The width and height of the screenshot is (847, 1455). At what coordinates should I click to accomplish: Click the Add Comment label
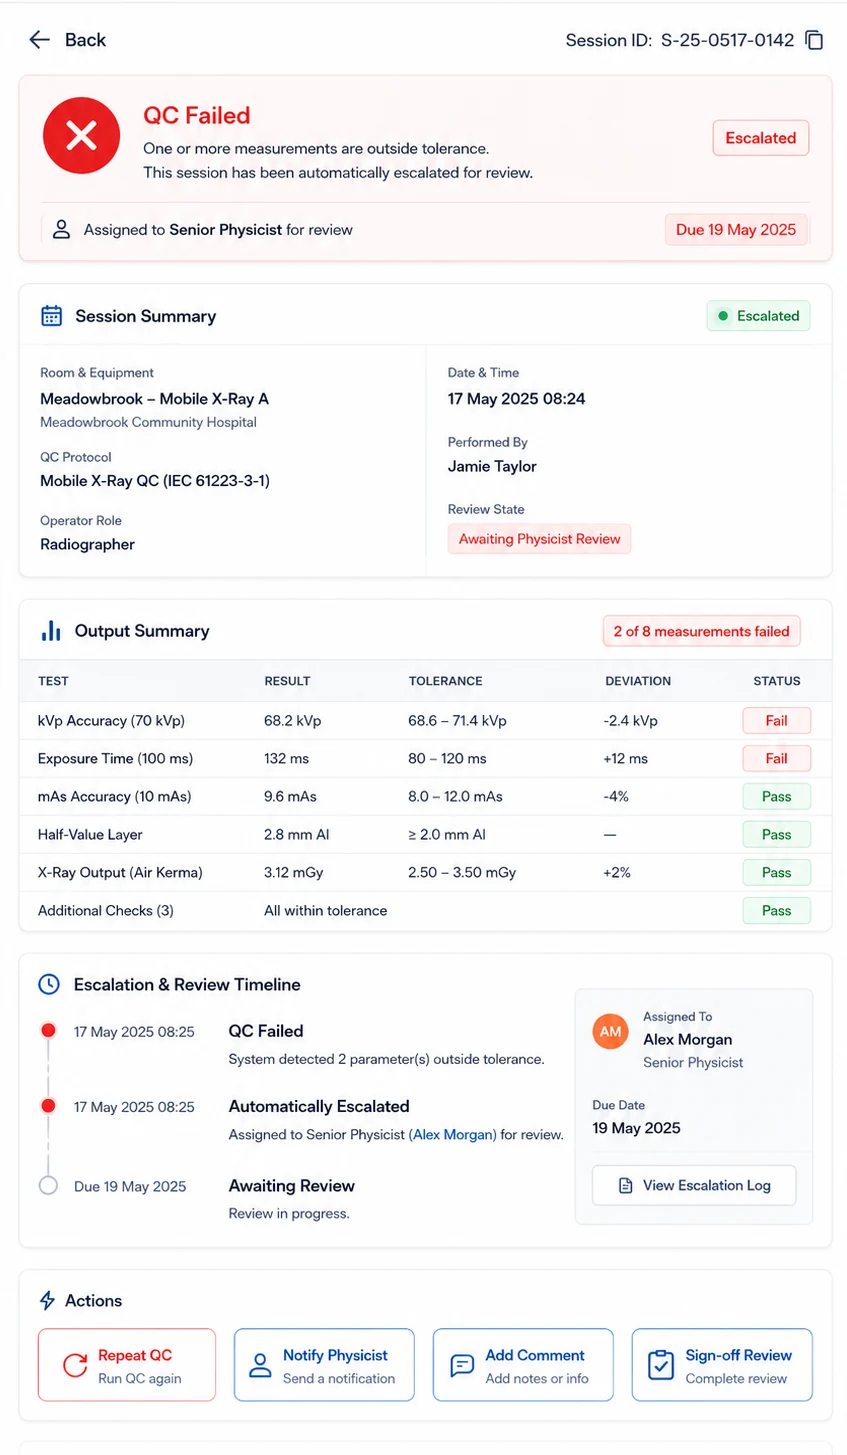click(535, 1355)
